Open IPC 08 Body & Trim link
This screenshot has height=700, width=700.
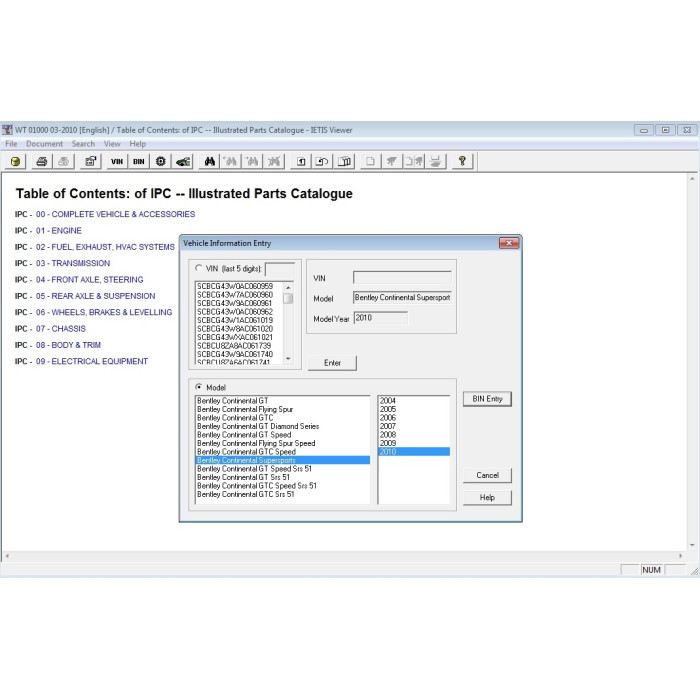(68, 345)
